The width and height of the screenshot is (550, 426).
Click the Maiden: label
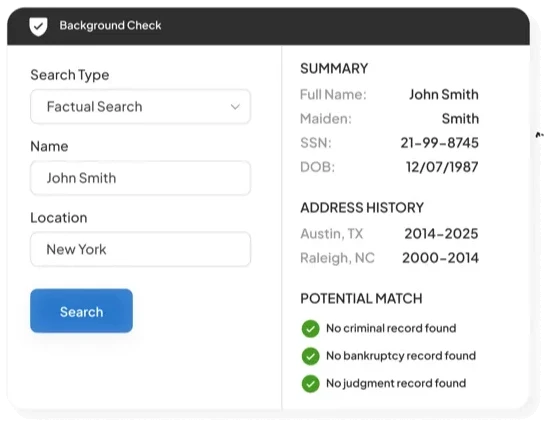point(326,119)
